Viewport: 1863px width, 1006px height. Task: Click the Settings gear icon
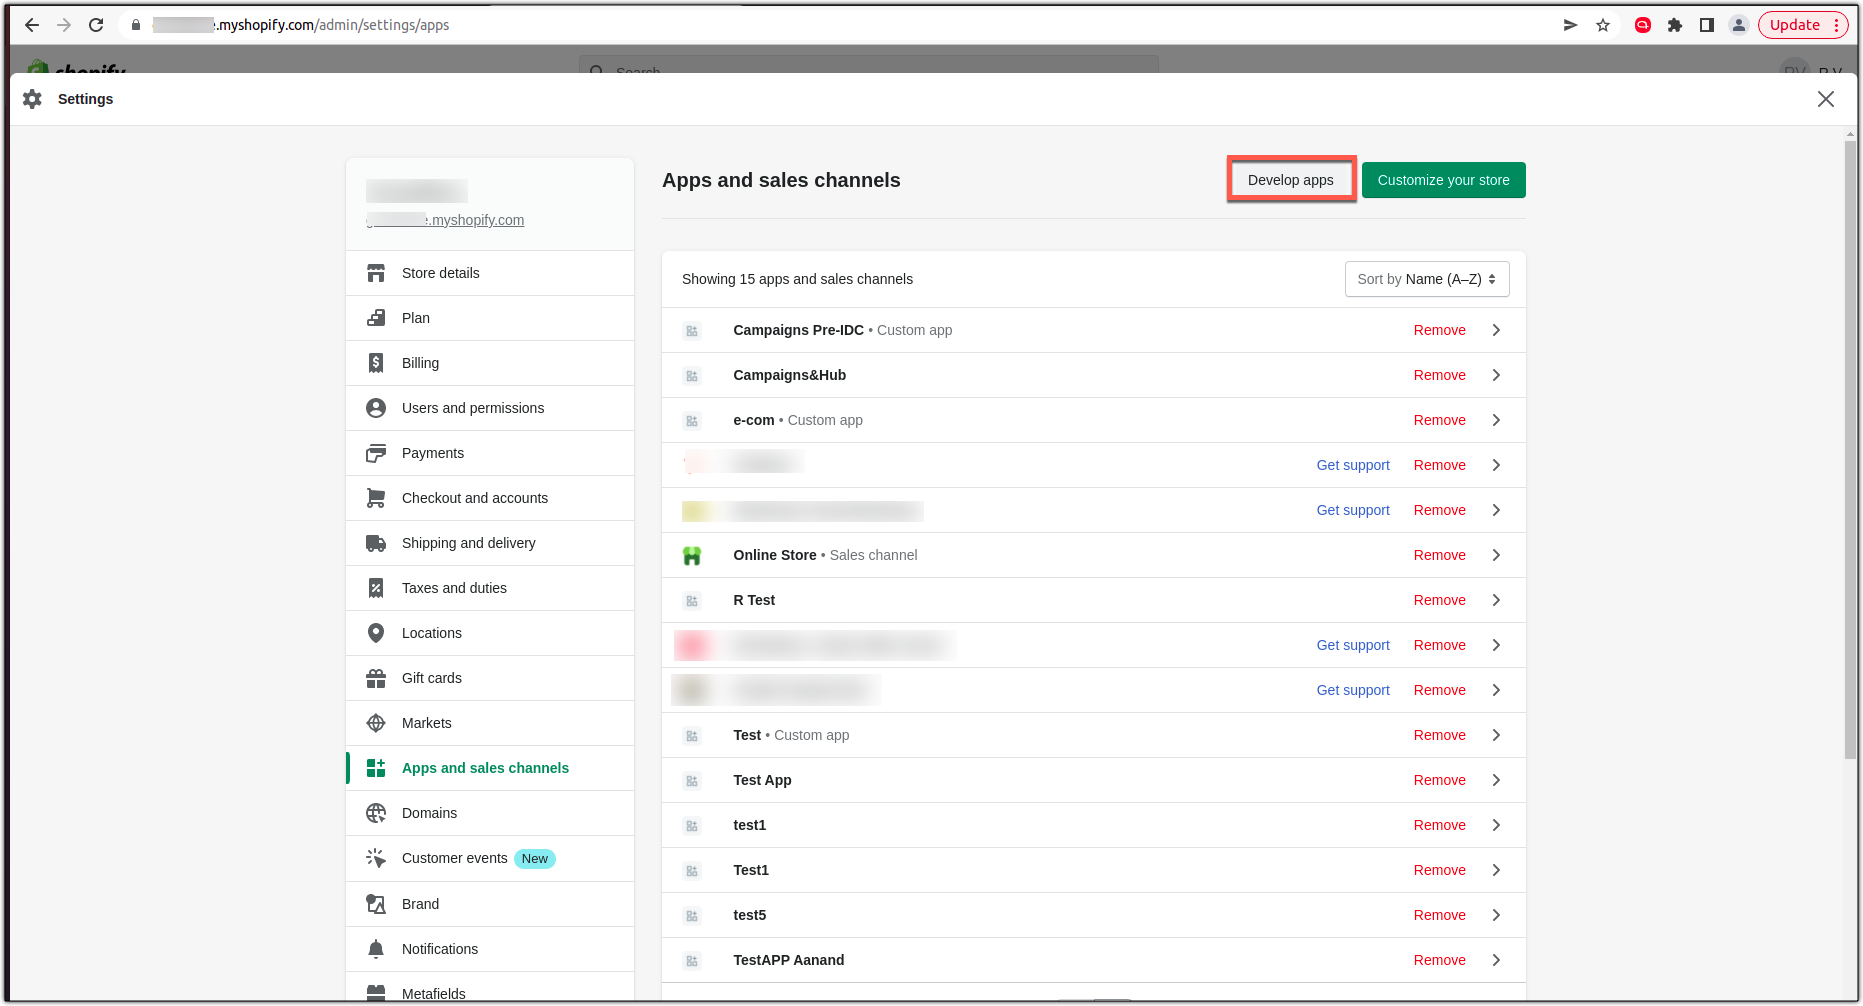(32, 98)
